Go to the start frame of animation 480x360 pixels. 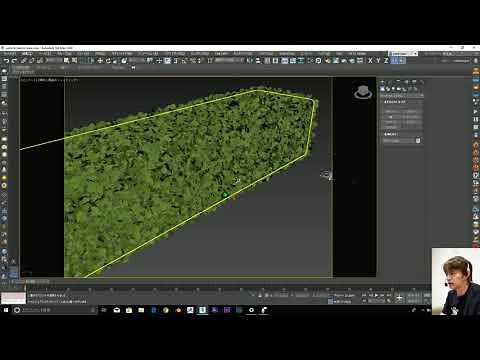pos(364,295)
